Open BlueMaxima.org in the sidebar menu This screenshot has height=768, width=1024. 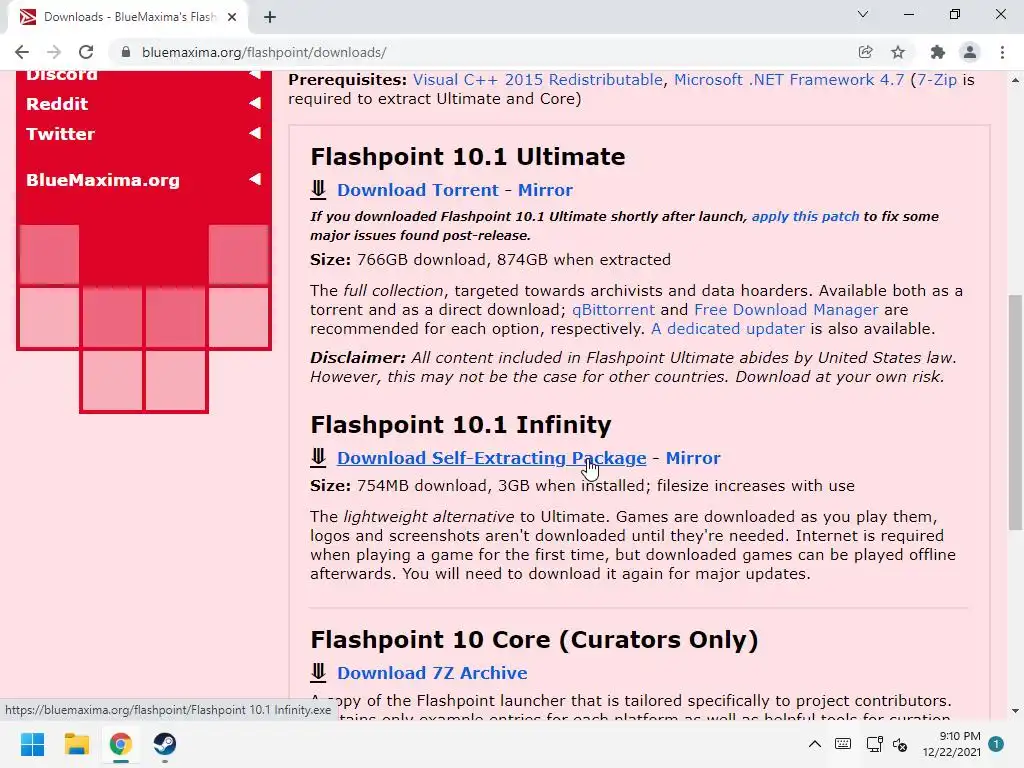(x=103, y=180)
